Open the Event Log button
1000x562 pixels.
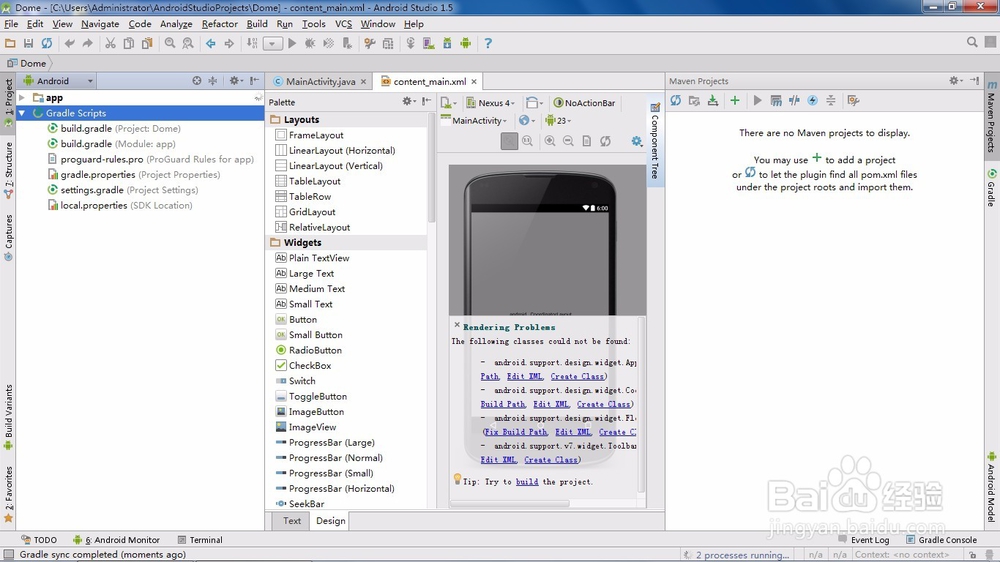tap(864, 540)
